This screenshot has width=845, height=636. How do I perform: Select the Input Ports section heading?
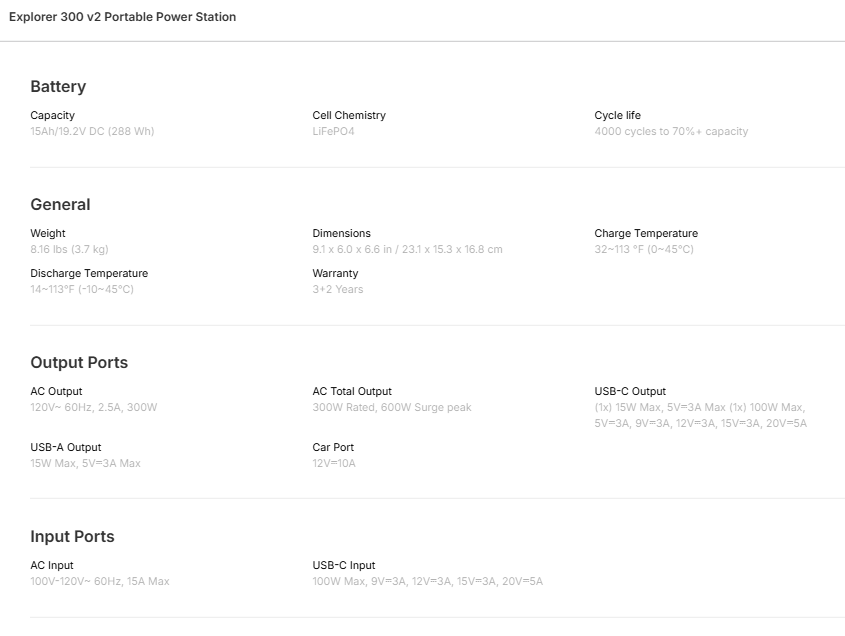click(72, 537)
